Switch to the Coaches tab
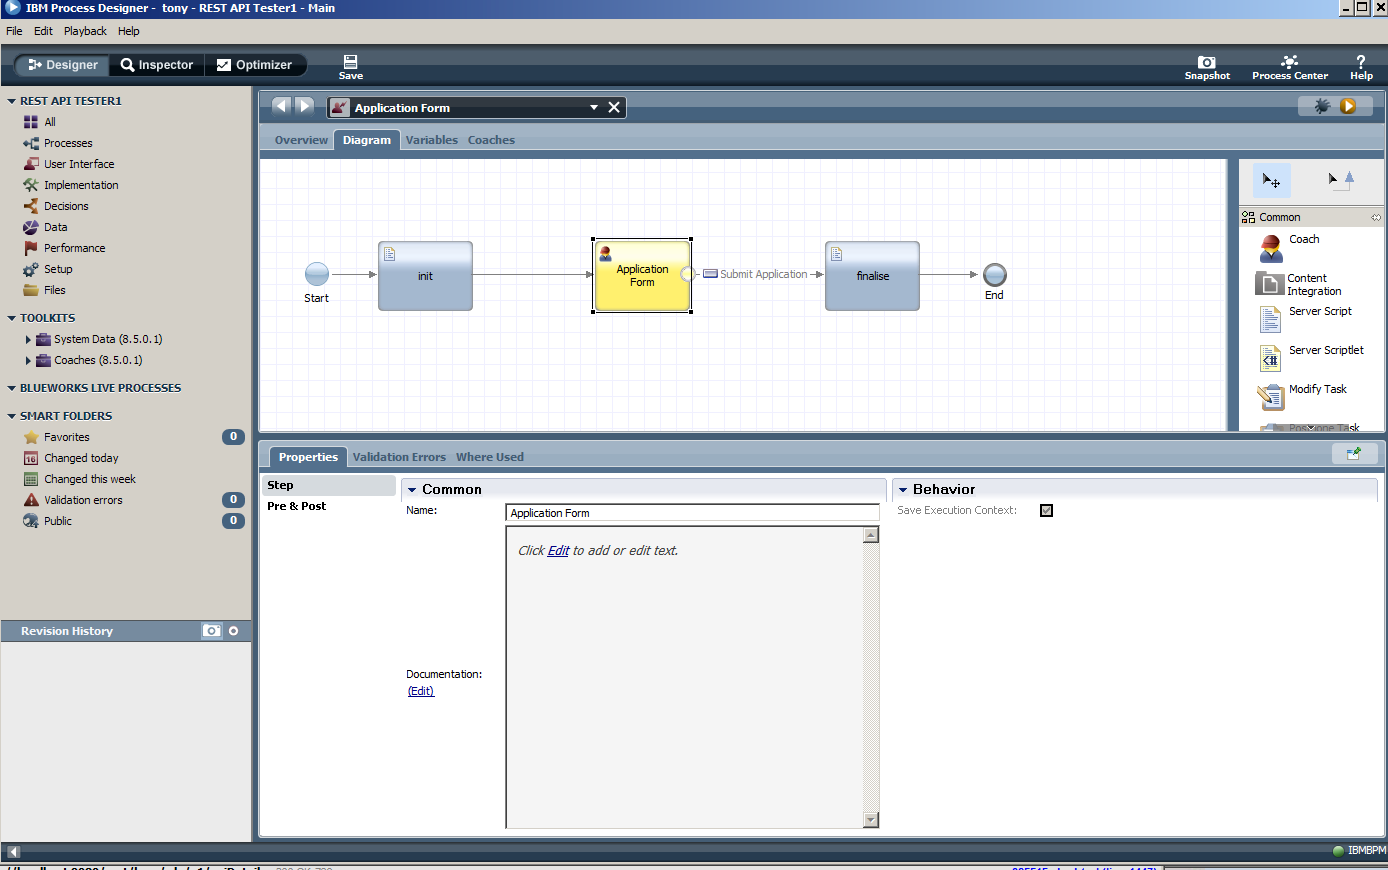The width and height of the screenshot is (1388, 870). [491, 140]
